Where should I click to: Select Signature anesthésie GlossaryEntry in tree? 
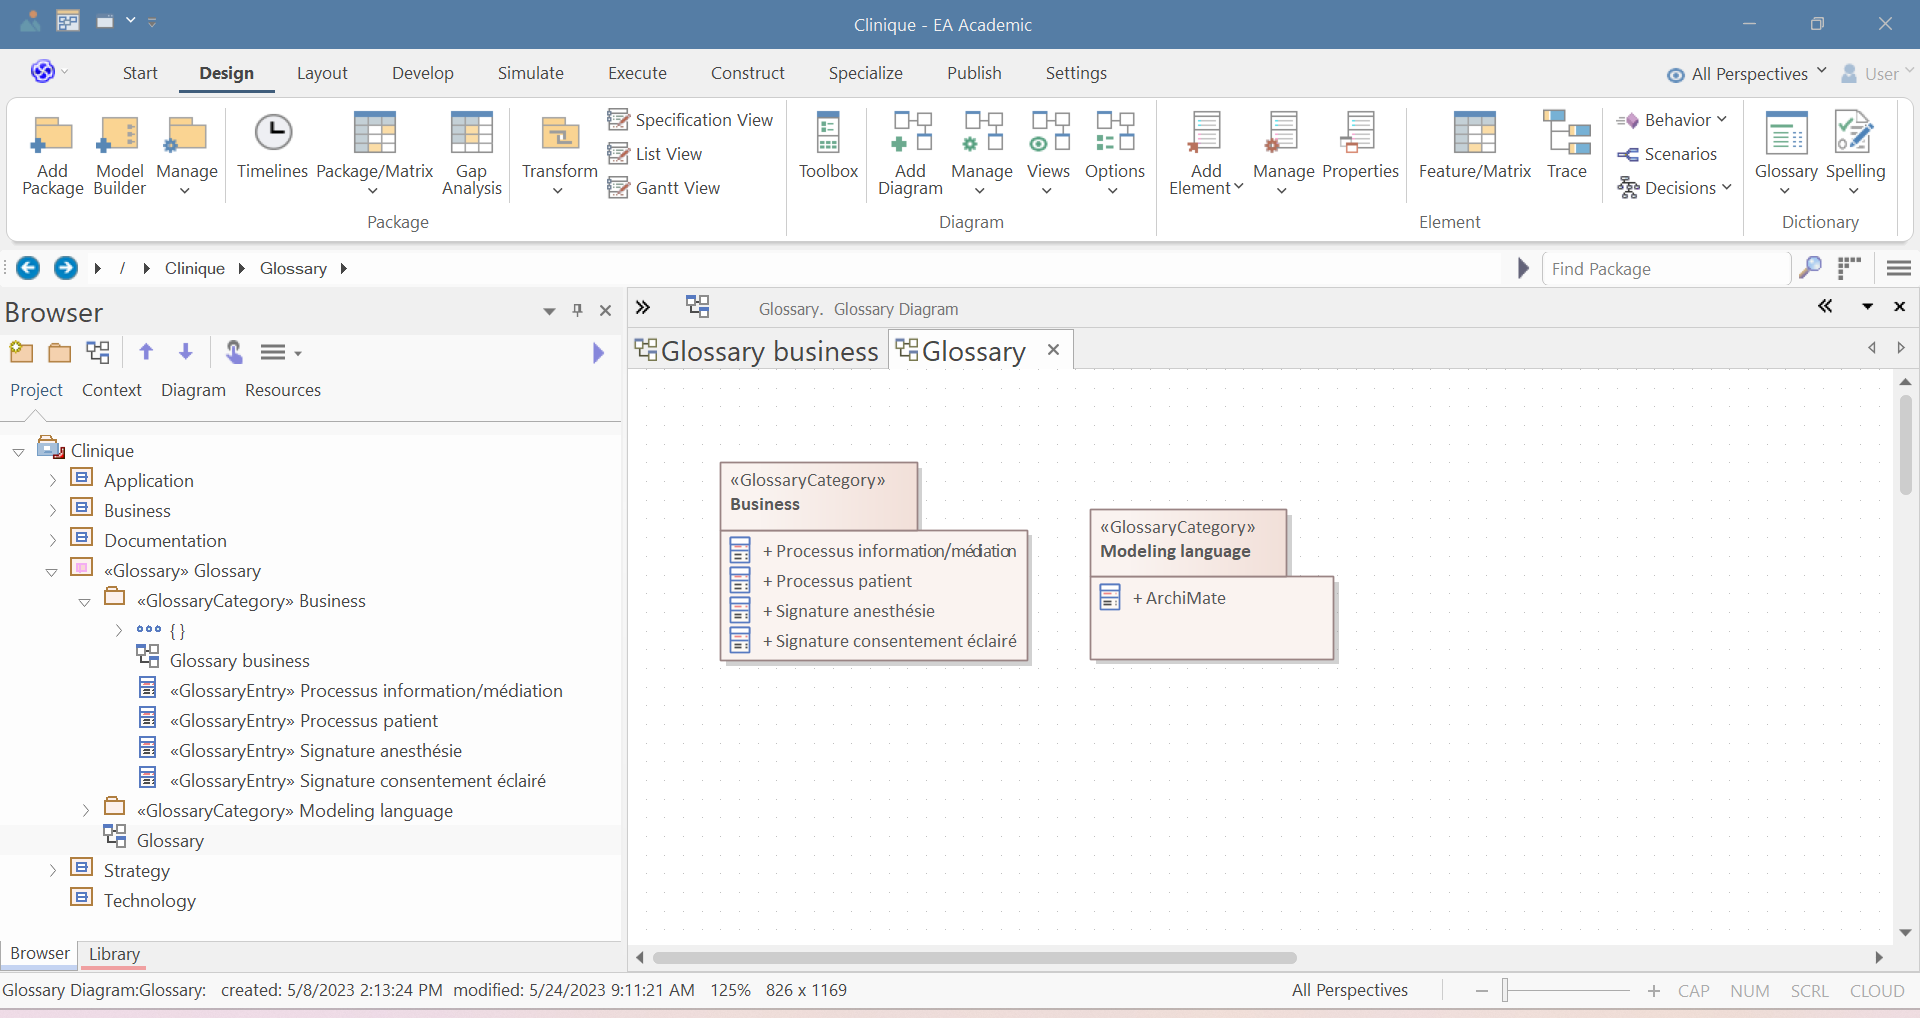pos(316,751)
